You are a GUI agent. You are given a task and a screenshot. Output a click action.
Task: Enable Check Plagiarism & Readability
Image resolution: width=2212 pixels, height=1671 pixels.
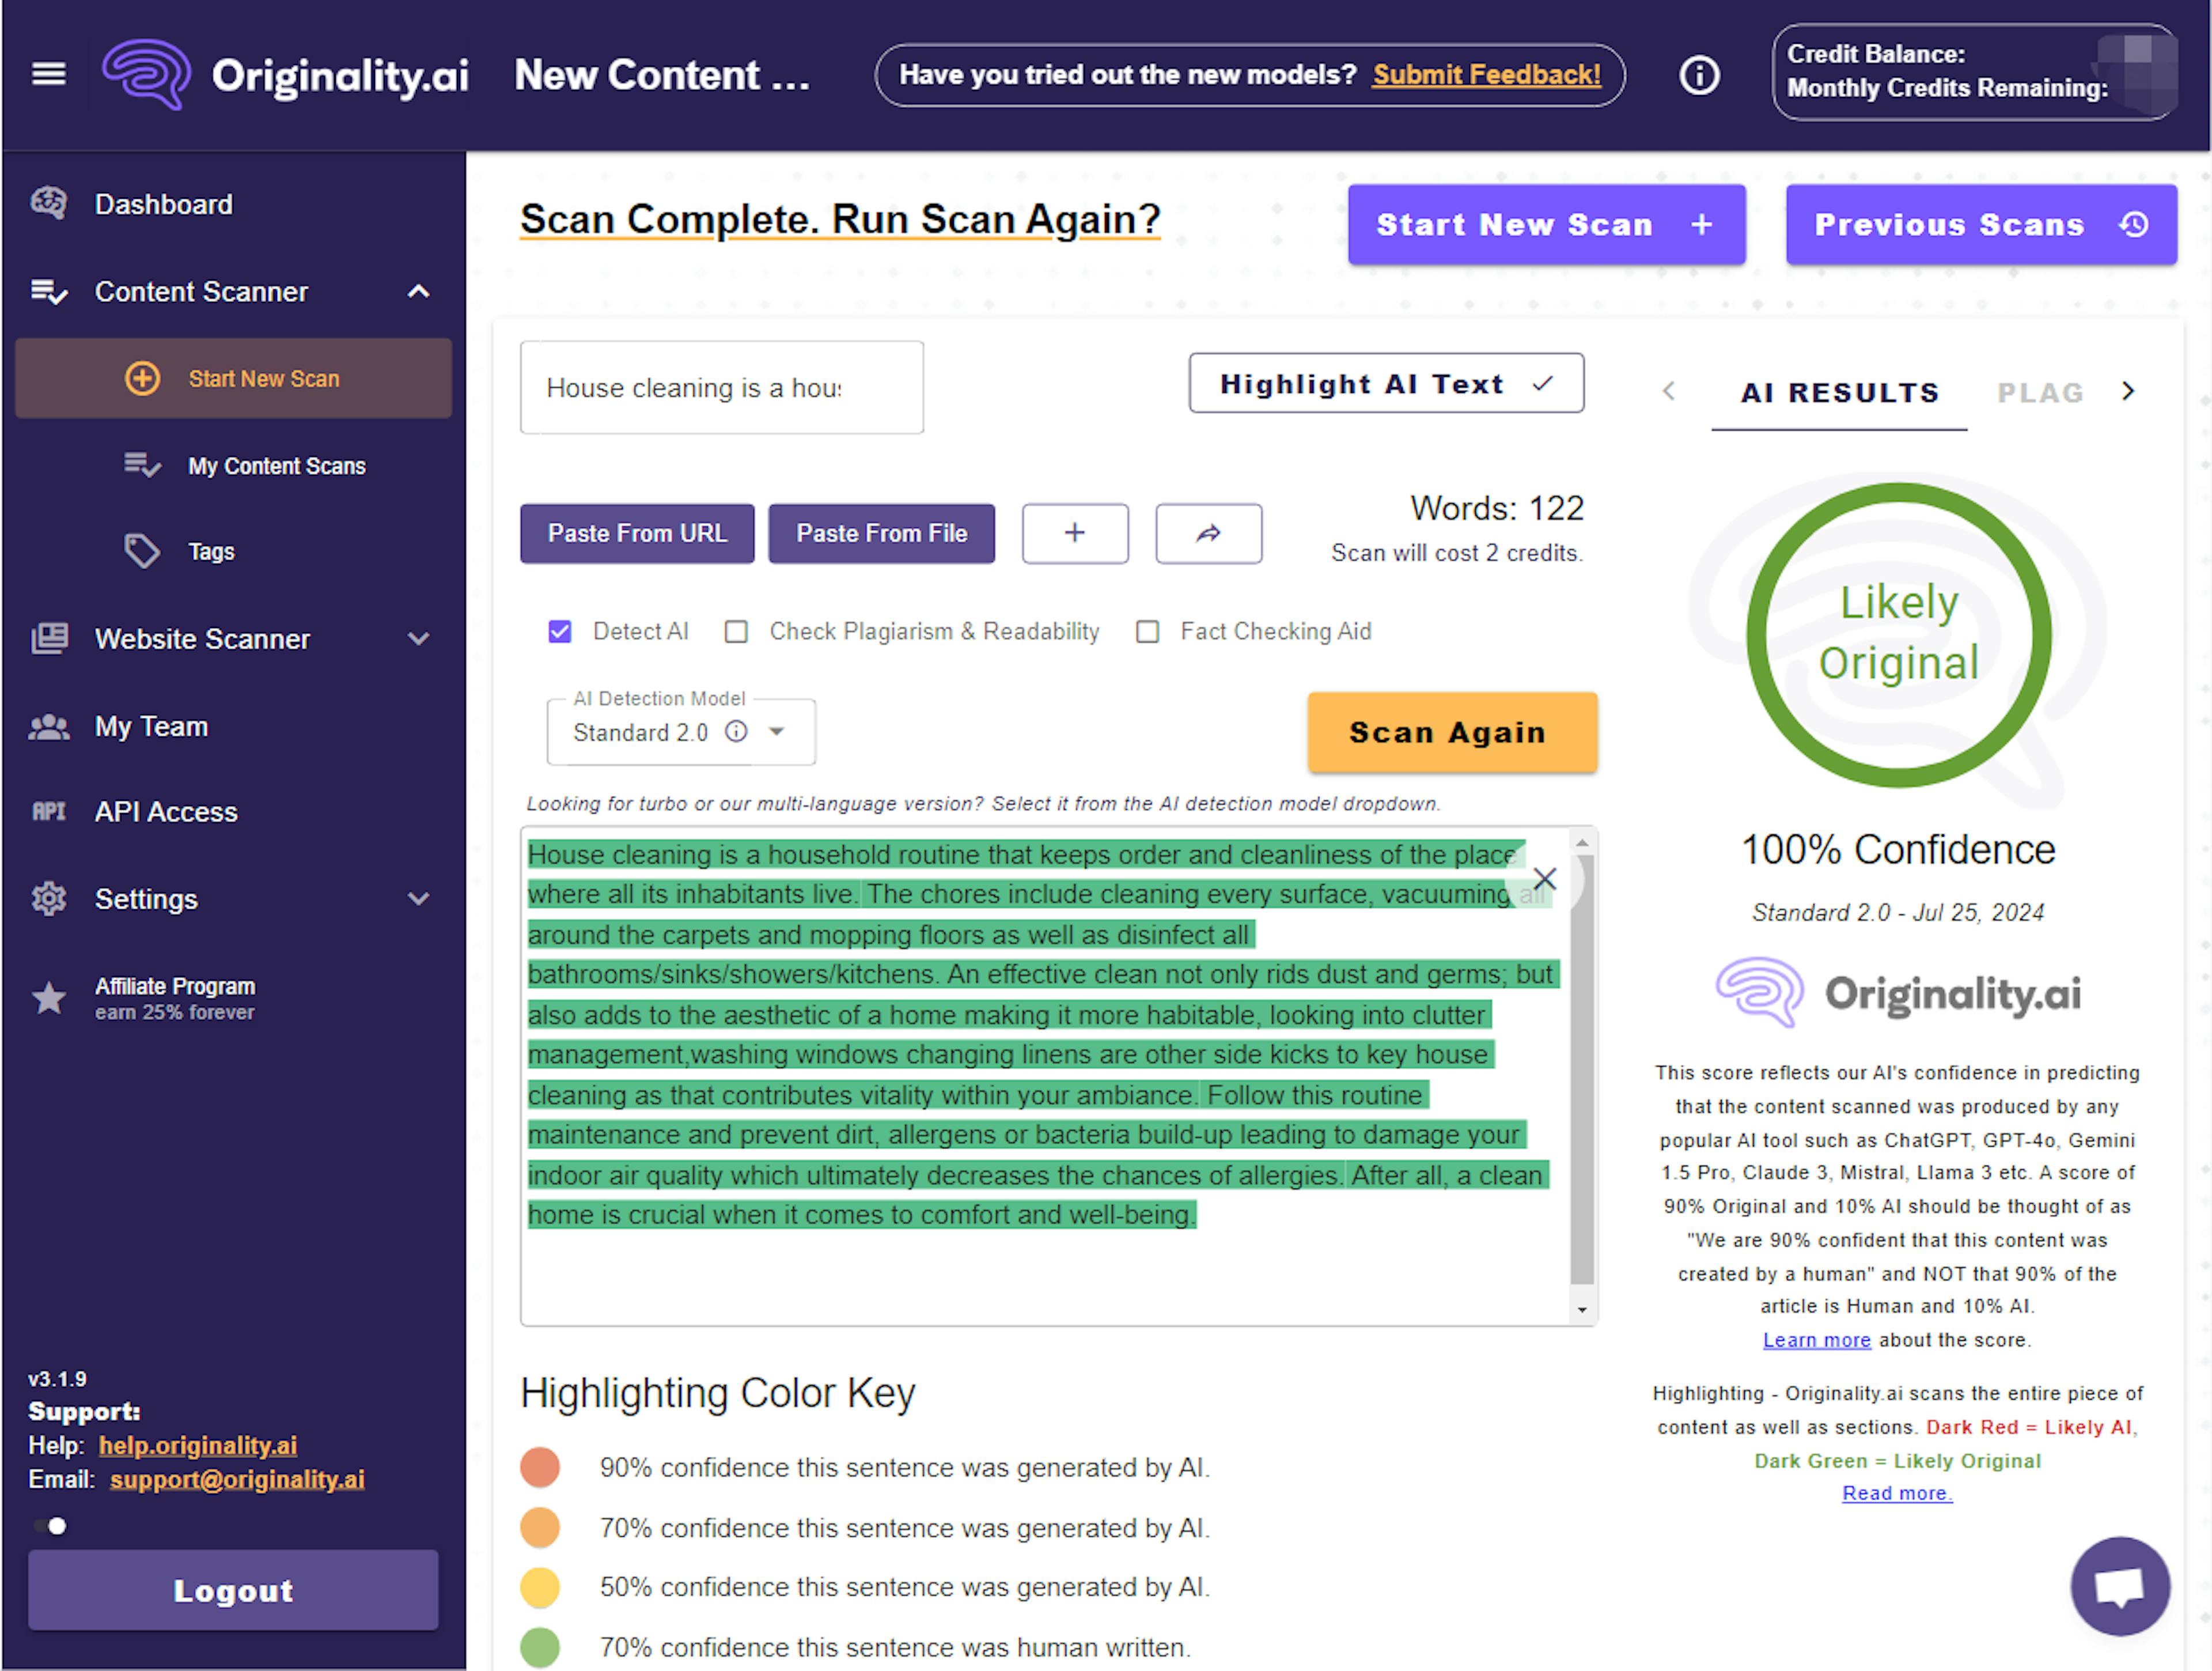click(737, 631)
